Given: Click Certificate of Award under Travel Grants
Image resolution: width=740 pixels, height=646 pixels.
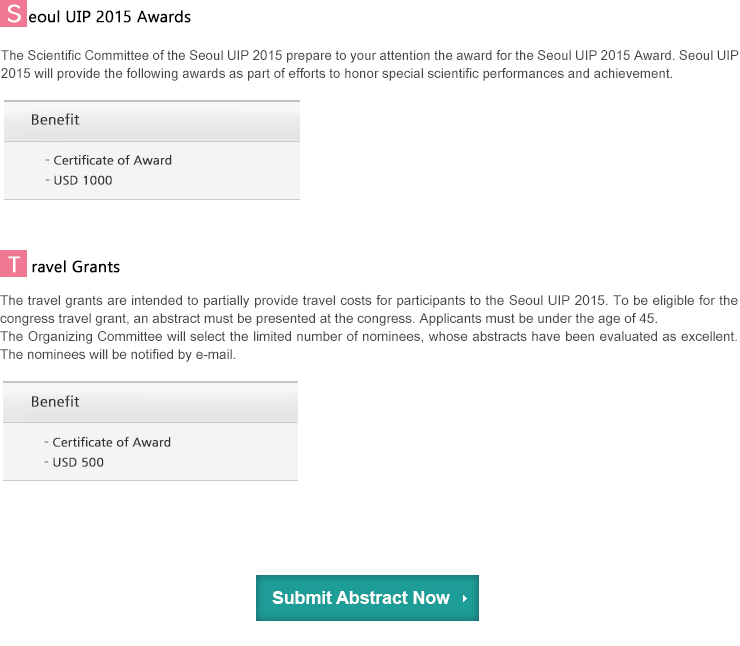Looking at the screenshot, I should [111, 442].
